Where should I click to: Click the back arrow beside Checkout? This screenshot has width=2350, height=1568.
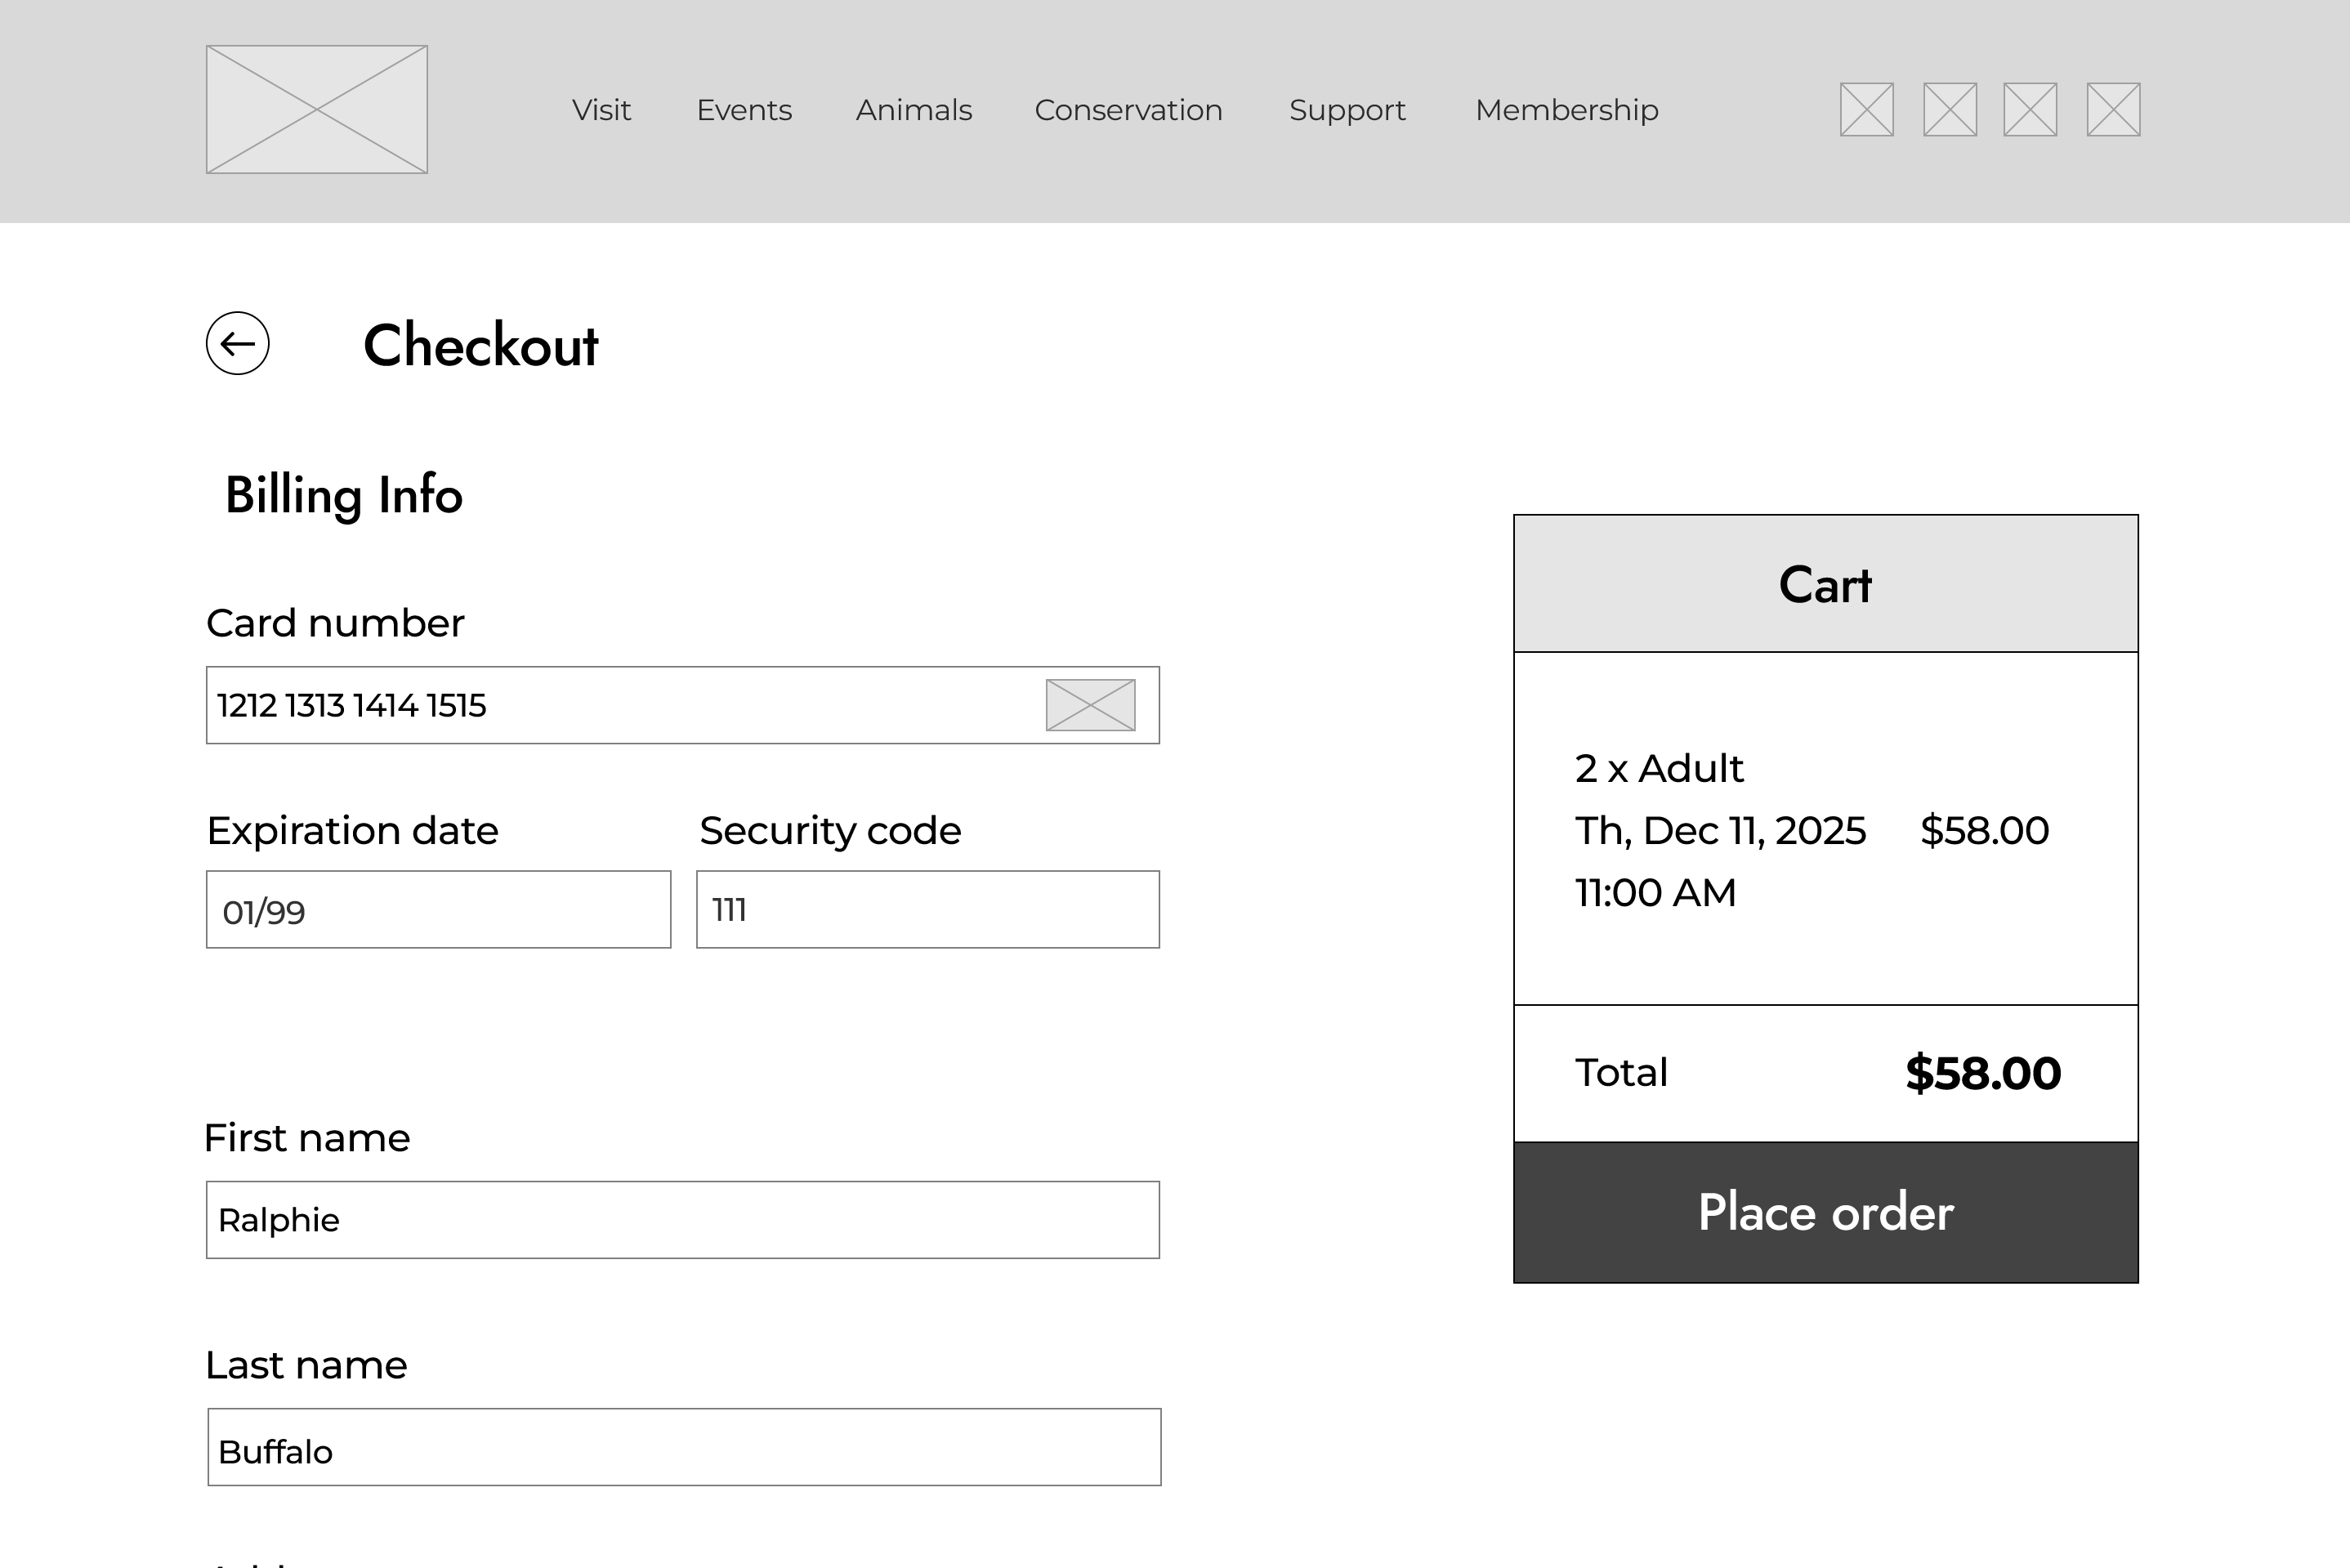click(x=238, y=344)
